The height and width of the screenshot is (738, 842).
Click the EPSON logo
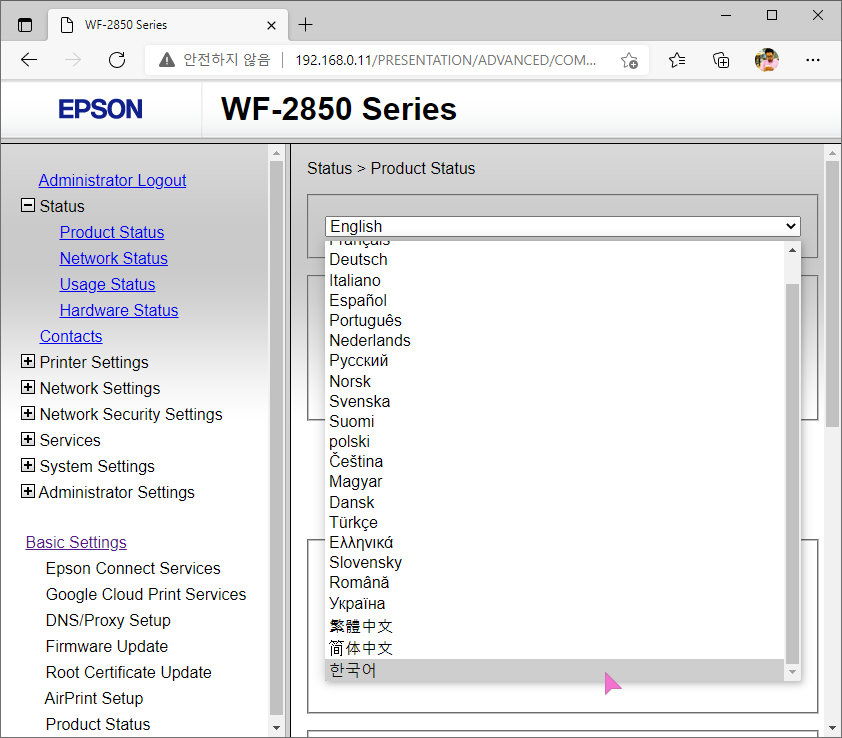point(100,109)
